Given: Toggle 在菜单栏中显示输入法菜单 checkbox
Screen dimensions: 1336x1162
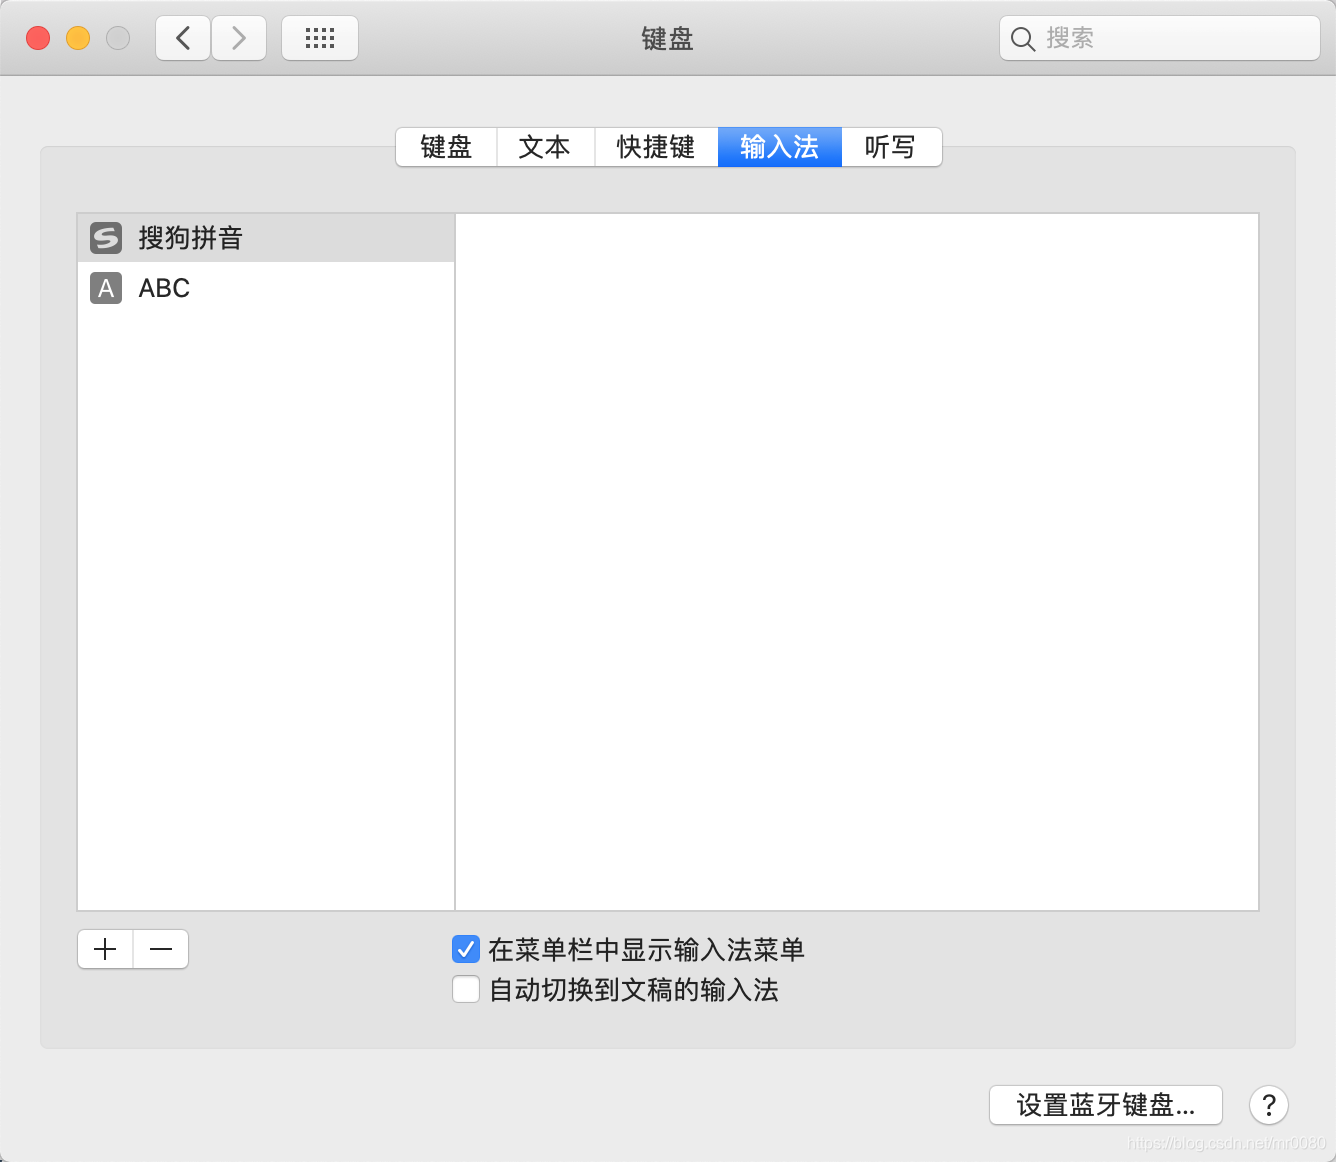Looking at the screenshot, I should (x=466, y=949).
